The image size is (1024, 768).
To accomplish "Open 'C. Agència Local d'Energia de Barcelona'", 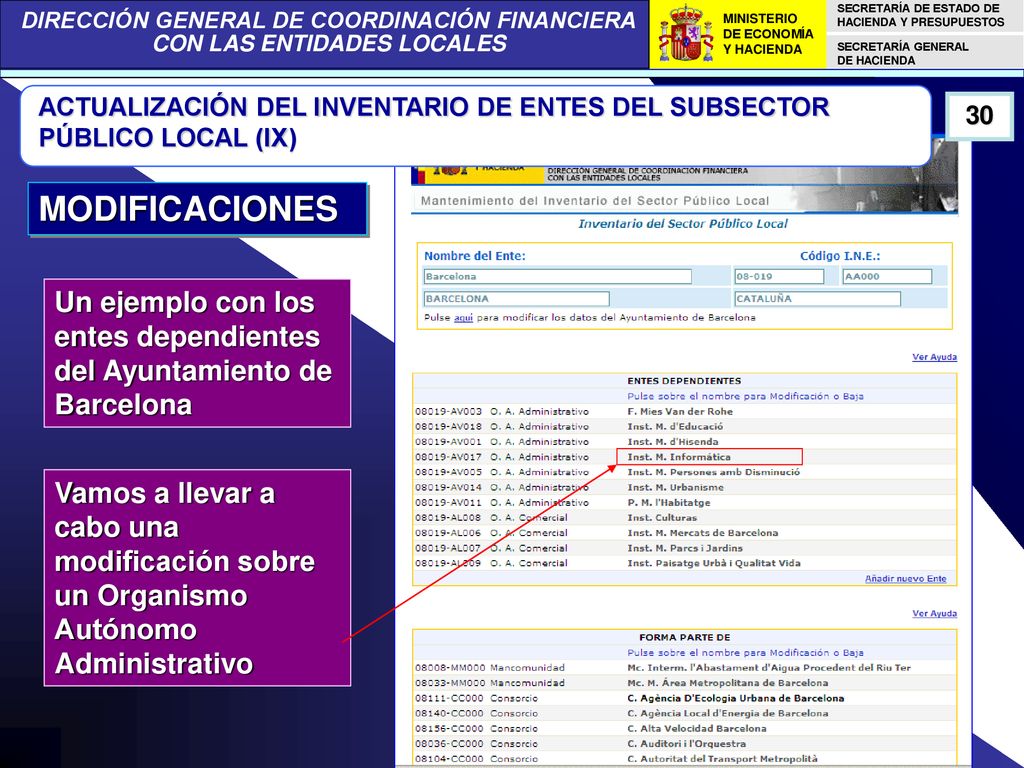I will (728, 714).
